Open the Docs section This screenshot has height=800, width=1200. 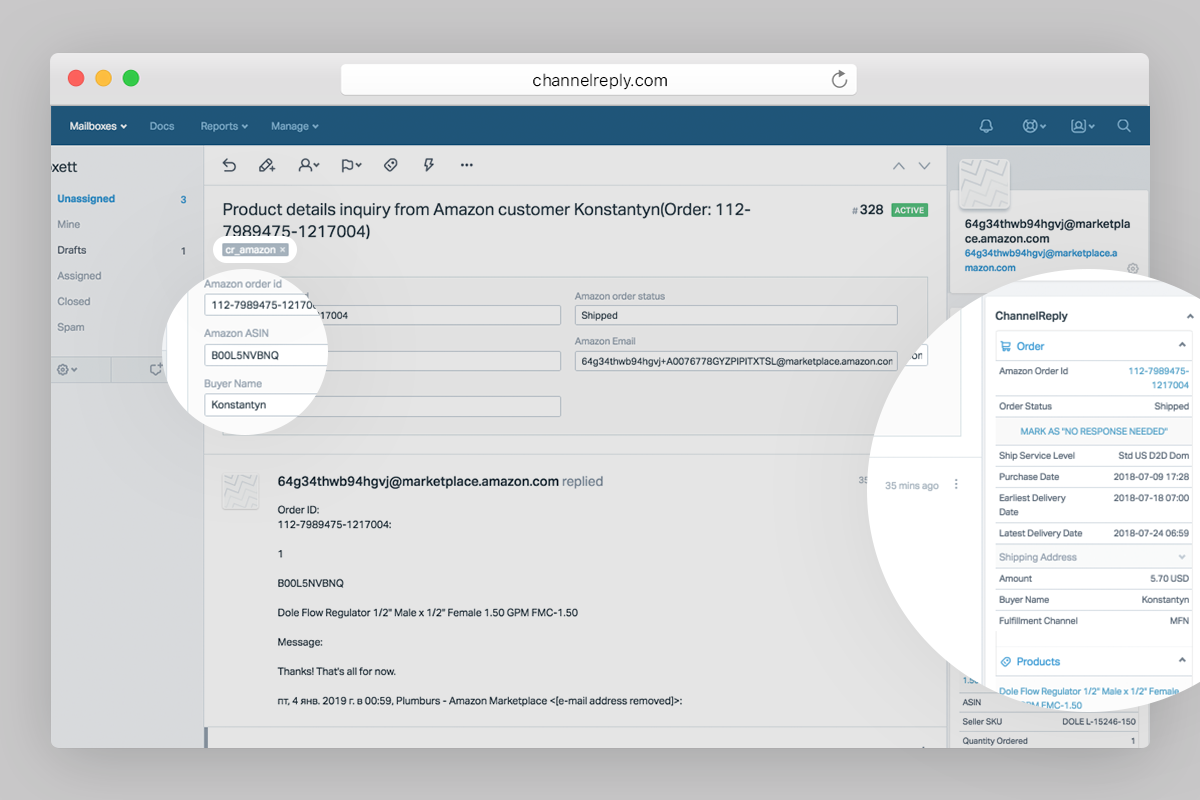[x=162, y=126]
